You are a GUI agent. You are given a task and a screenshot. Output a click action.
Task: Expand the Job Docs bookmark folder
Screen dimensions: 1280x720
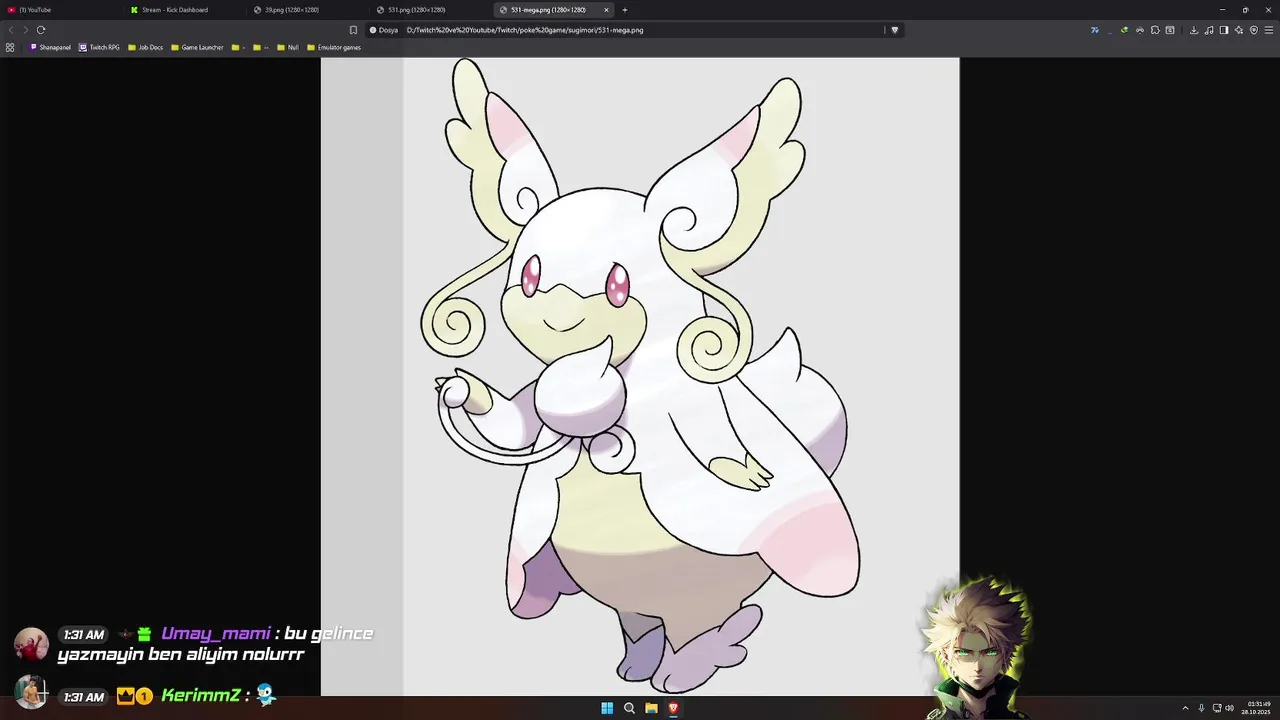click(x=146, y=47)
